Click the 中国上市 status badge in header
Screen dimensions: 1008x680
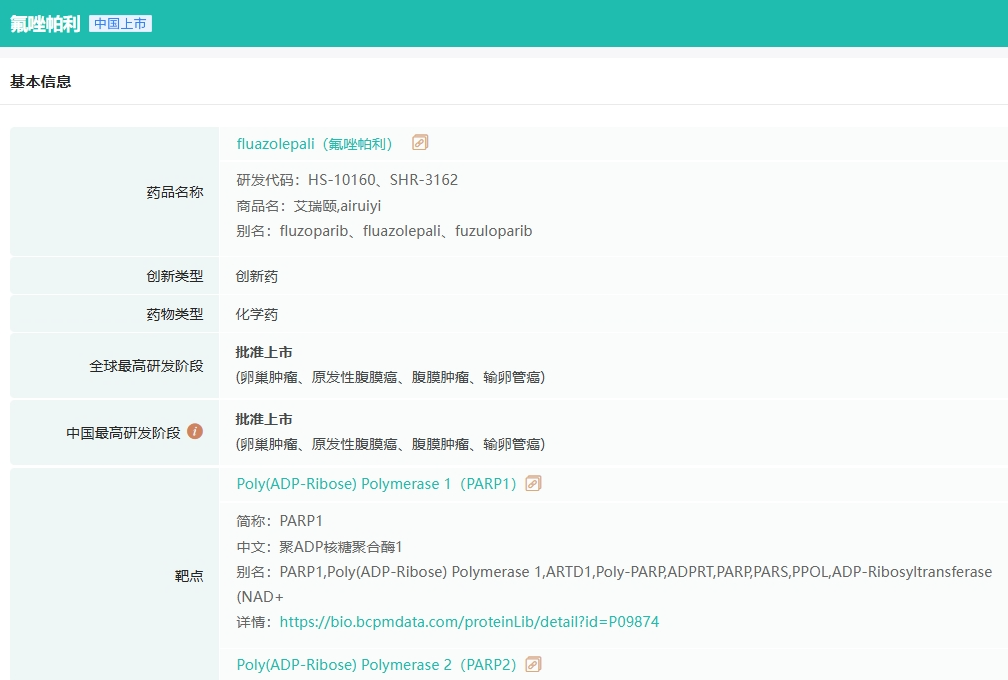click(120, 24)
